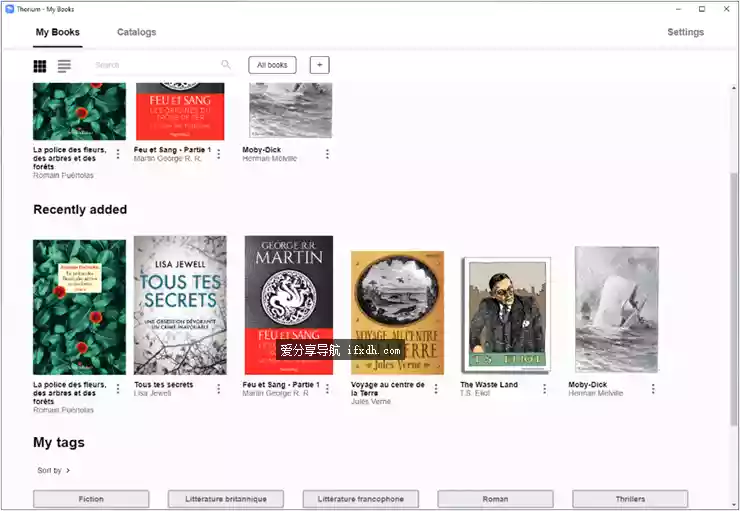The height and width of the screenshot is (511, 740).
Task: Click the All books button
Action: 272,65
